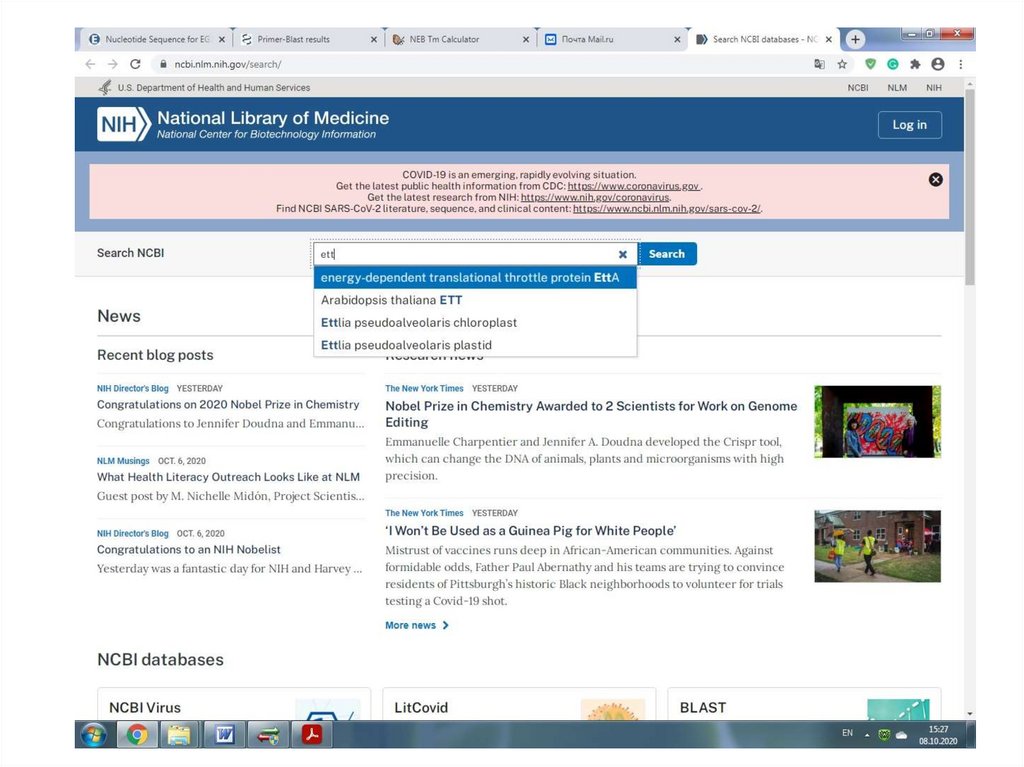Switch to Primer-Blast results tab

tap(309, 39)
